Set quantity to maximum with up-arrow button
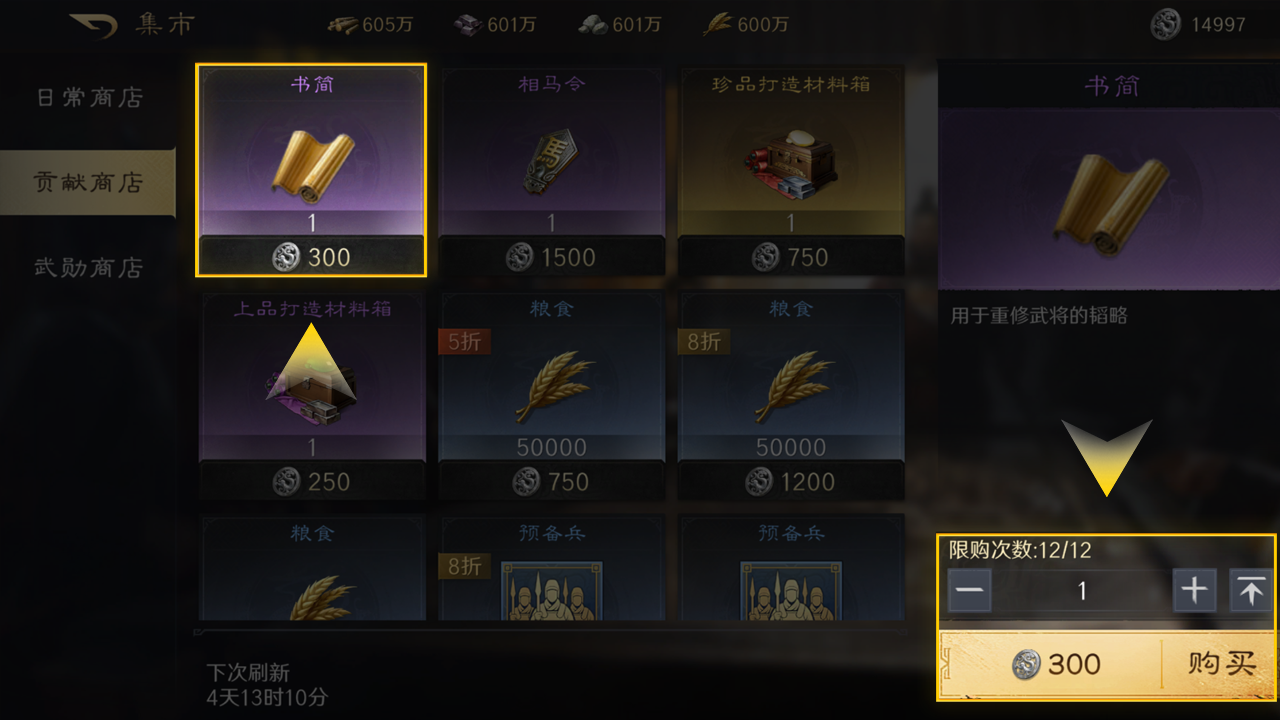This screenshot has width=1280, height=720. 1251,591
